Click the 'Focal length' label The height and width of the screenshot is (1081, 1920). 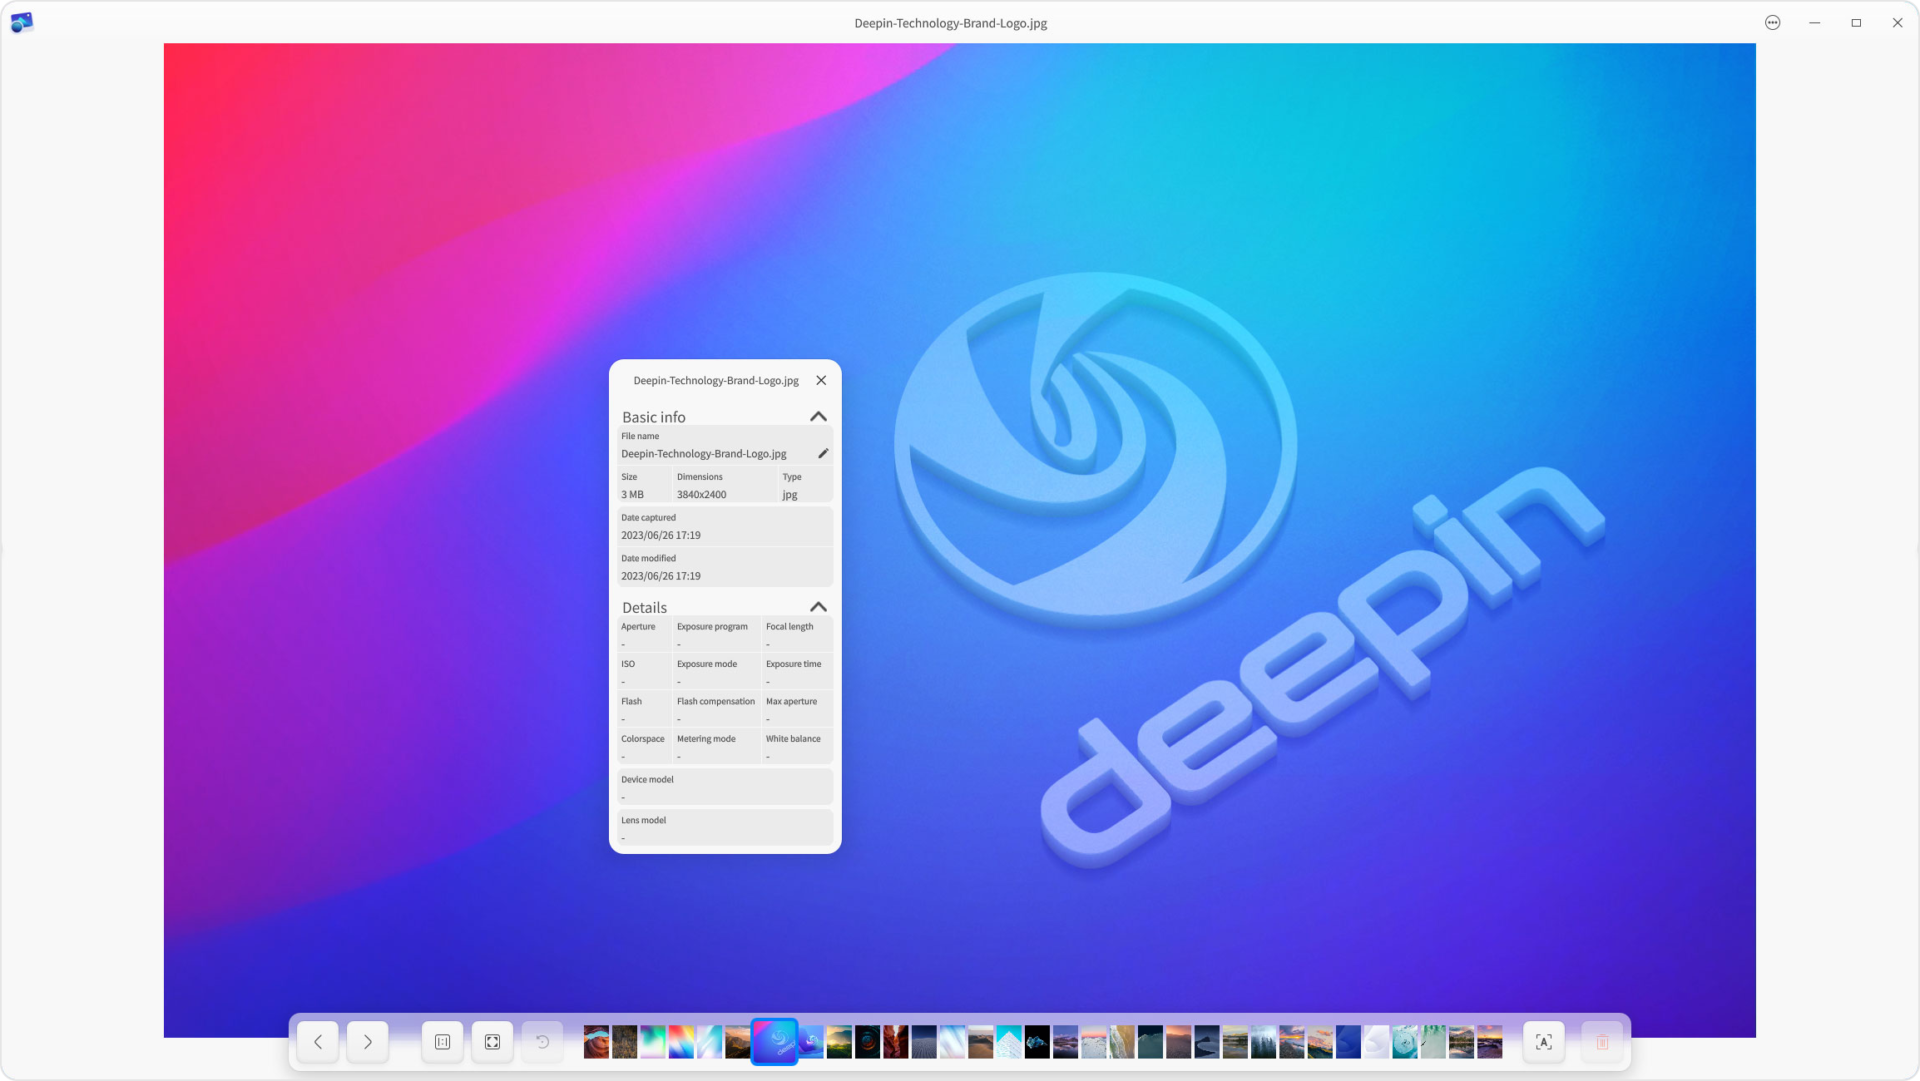tap(789, 627)
